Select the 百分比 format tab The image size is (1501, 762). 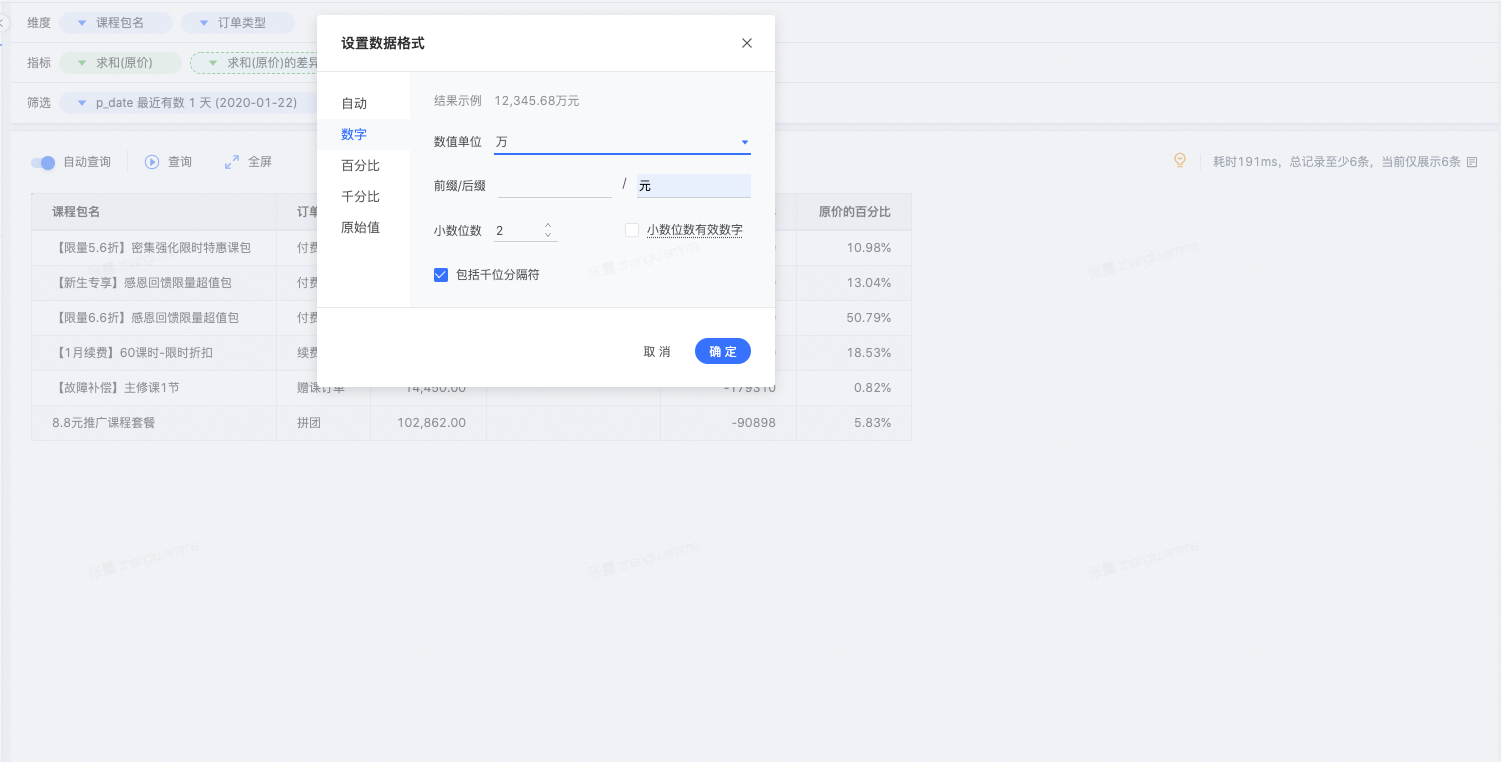(360, 166)
